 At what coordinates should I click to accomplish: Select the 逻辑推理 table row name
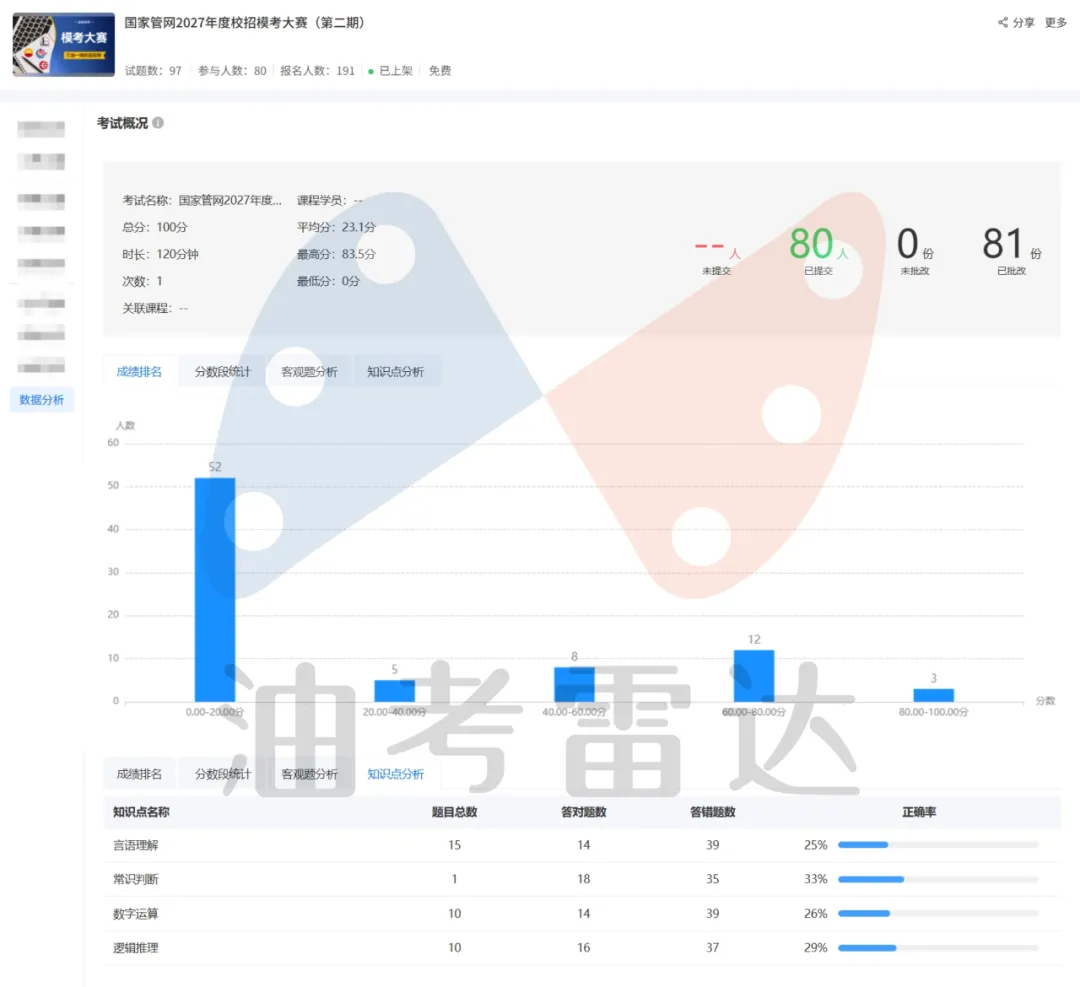pos(136,948)
